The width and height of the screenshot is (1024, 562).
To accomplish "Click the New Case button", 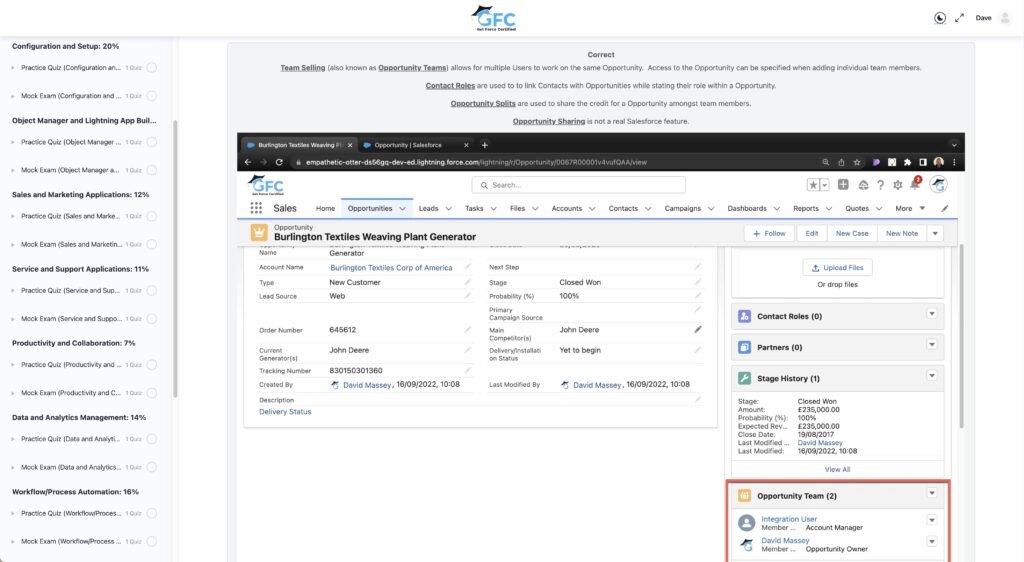I will click(852, 233).
